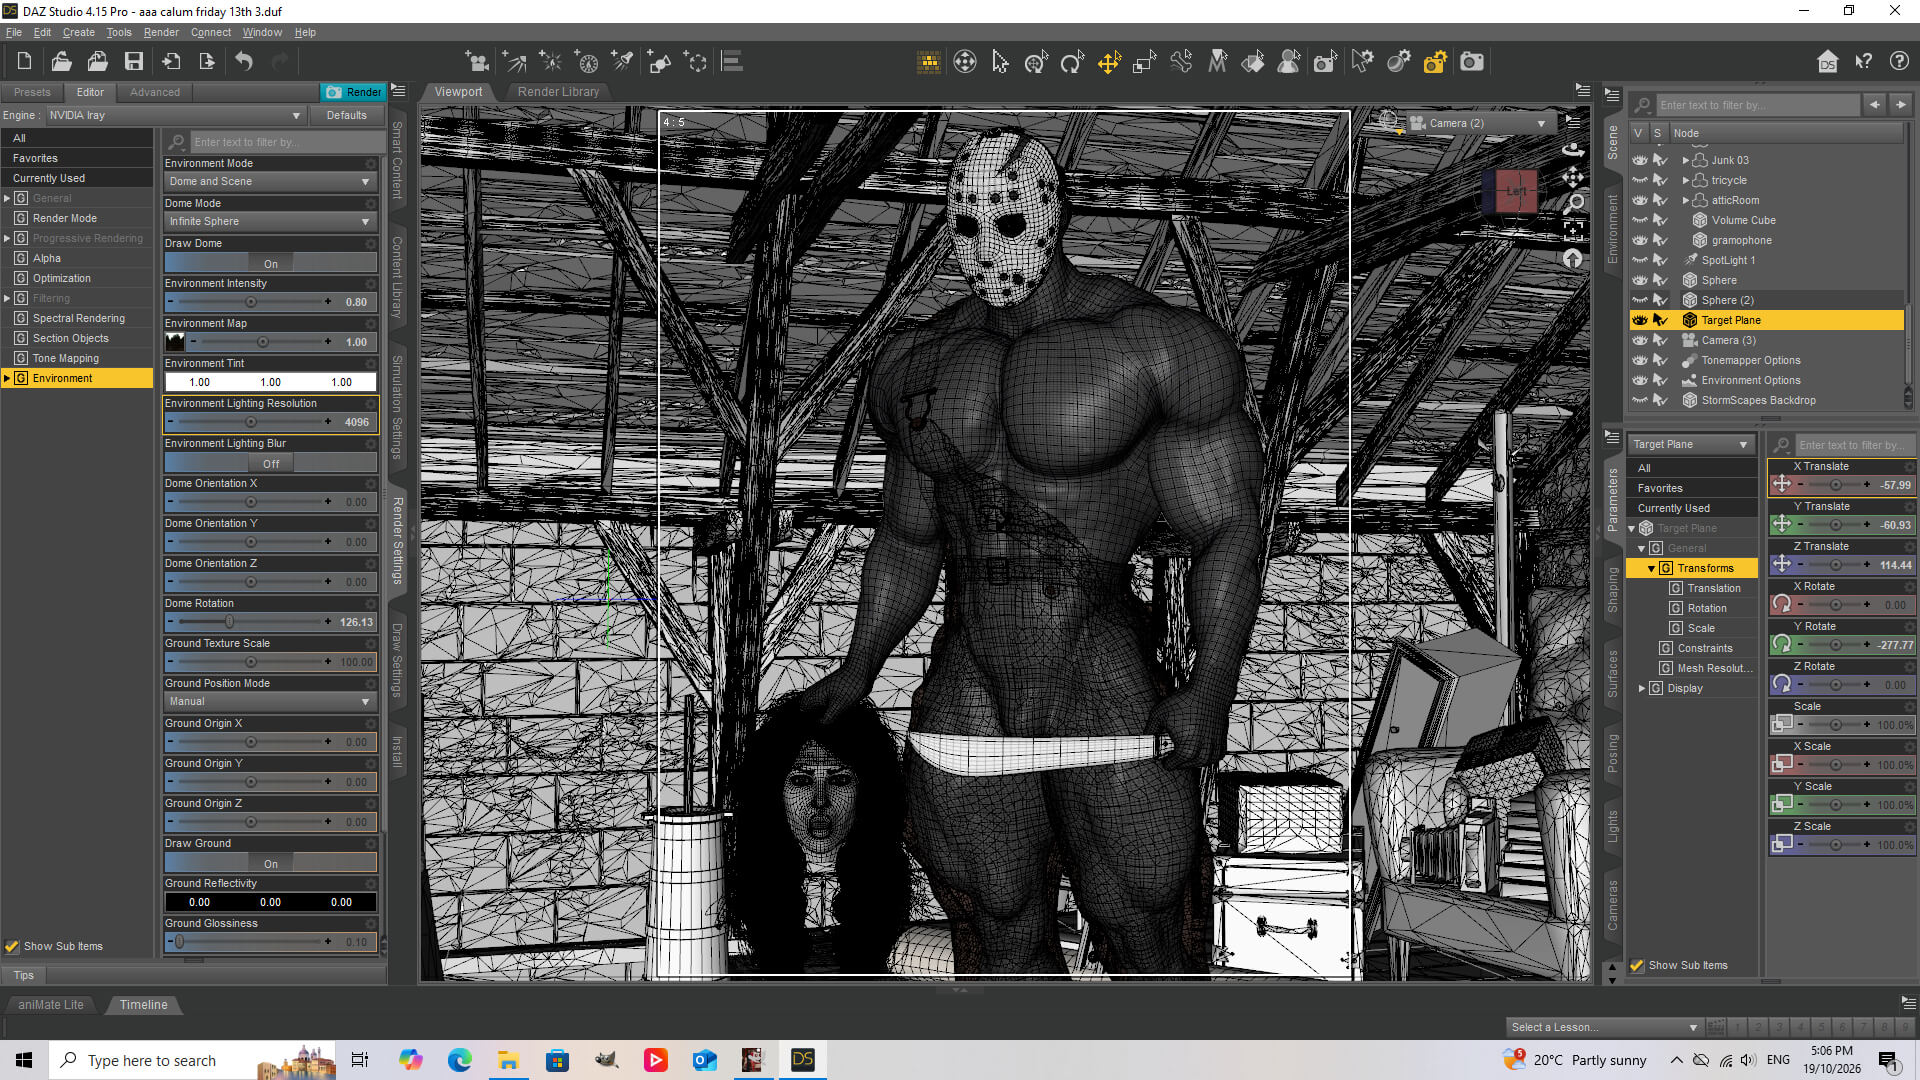Click the viewport frame/aim icon
This screenshot has width=1920, height=1080.
(1573, 231)
